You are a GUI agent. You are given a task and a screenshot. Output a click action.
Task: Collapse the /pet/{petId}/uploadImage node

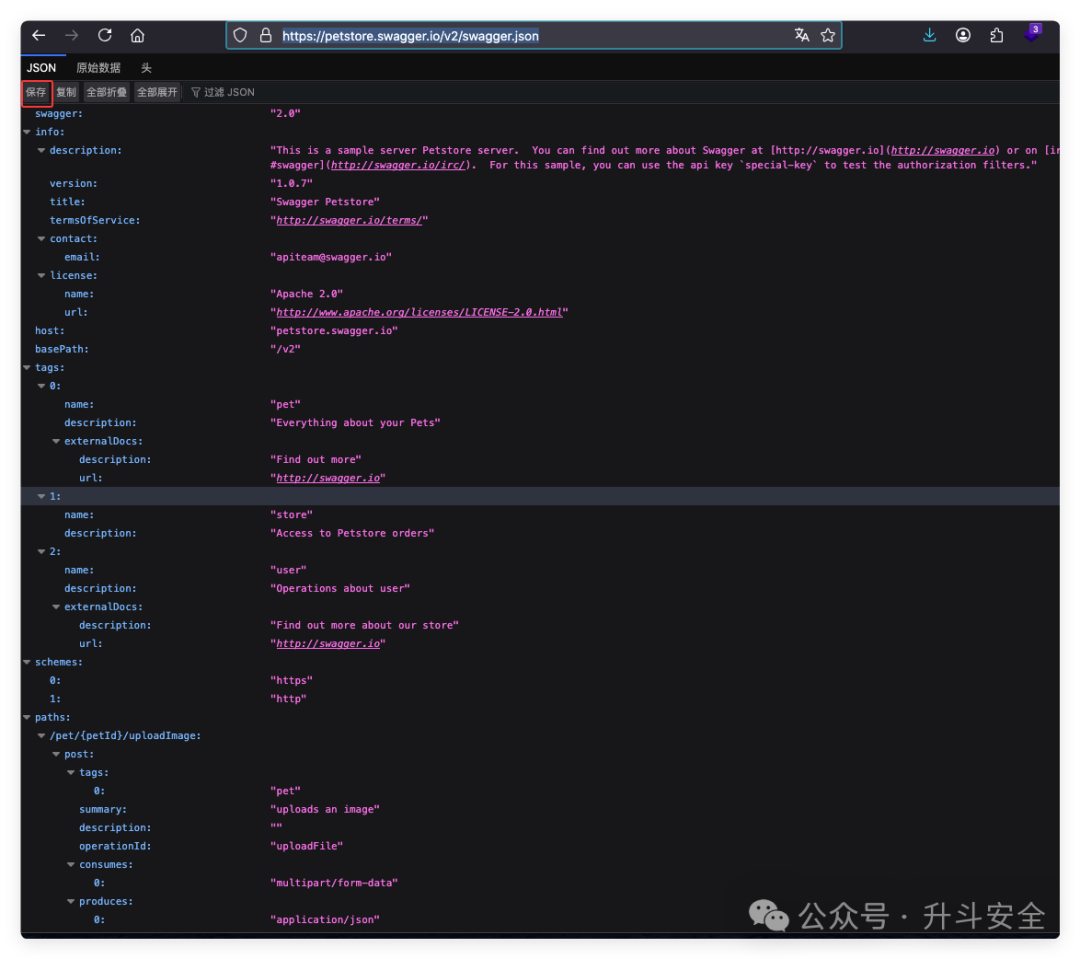41,736
